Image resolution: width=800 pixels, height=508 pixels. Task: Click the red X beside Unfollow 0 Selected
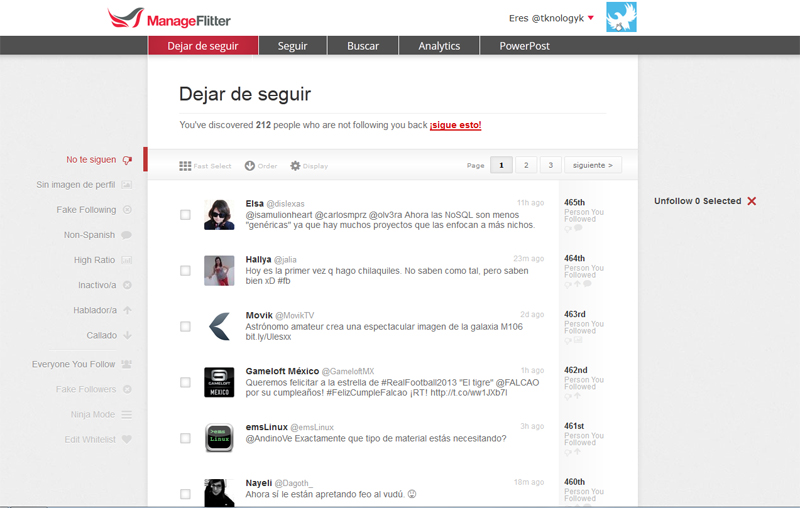752,201
